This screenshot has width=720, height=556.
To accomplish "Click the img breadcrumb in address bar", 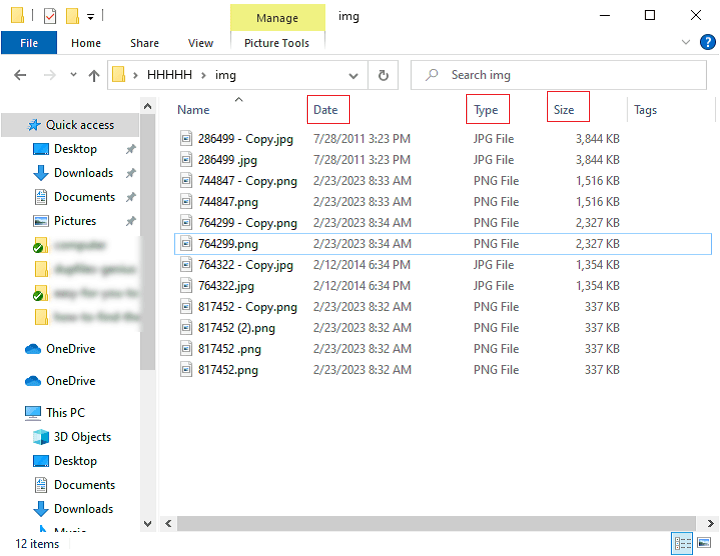I will point(225,75).
